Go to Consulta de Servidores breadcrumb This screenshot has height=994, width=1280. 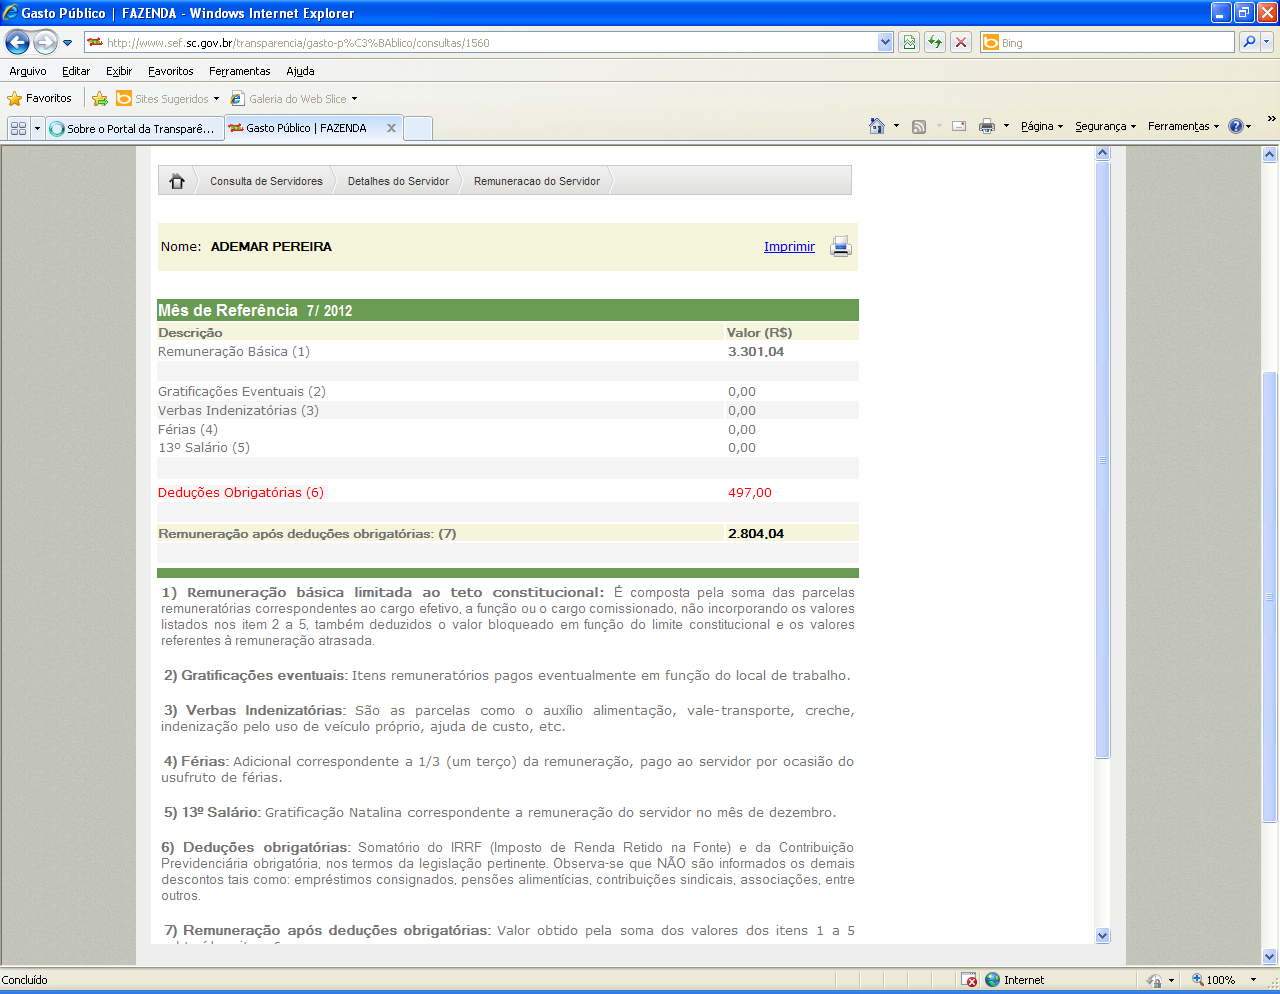click(266, 181)
